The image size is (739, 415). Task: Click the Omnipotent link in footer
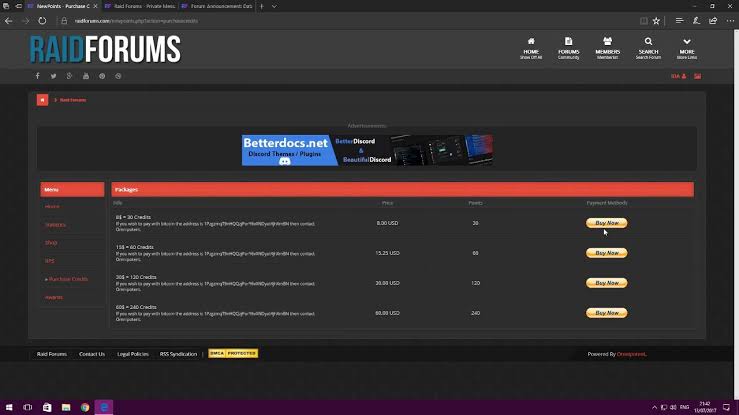point(632,354)
